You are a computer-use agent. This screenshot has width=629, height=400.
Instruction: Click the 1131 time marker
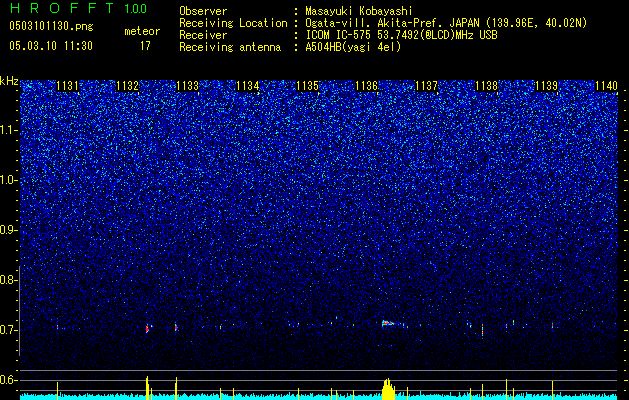pyautogui.click(x=67, y=86)
